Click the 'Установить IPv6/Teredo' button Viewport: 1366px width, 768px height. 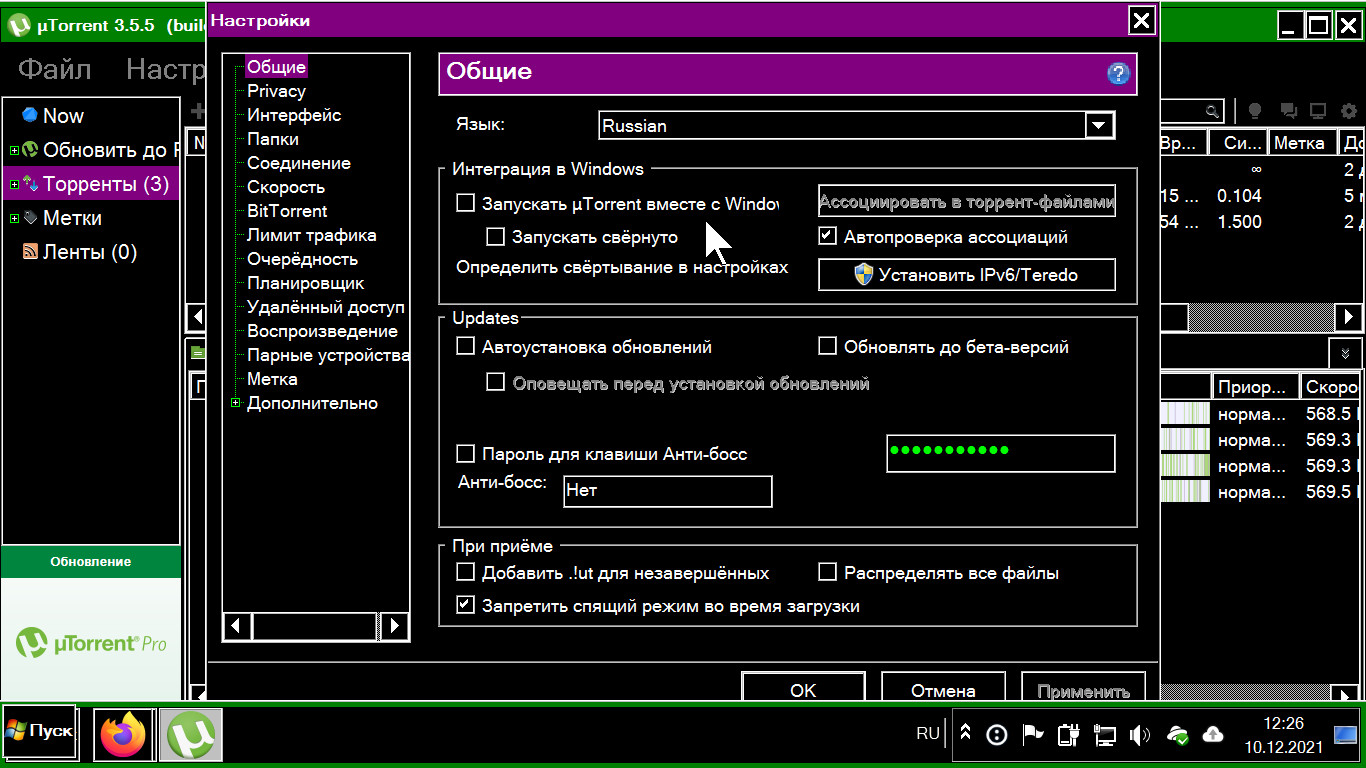pos(966,275)
